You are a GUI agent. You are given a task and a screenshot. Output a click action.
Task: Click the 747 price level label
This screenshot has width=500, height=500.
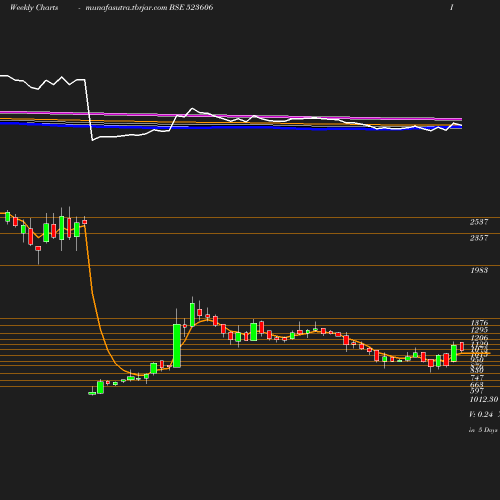click(477, 378)
